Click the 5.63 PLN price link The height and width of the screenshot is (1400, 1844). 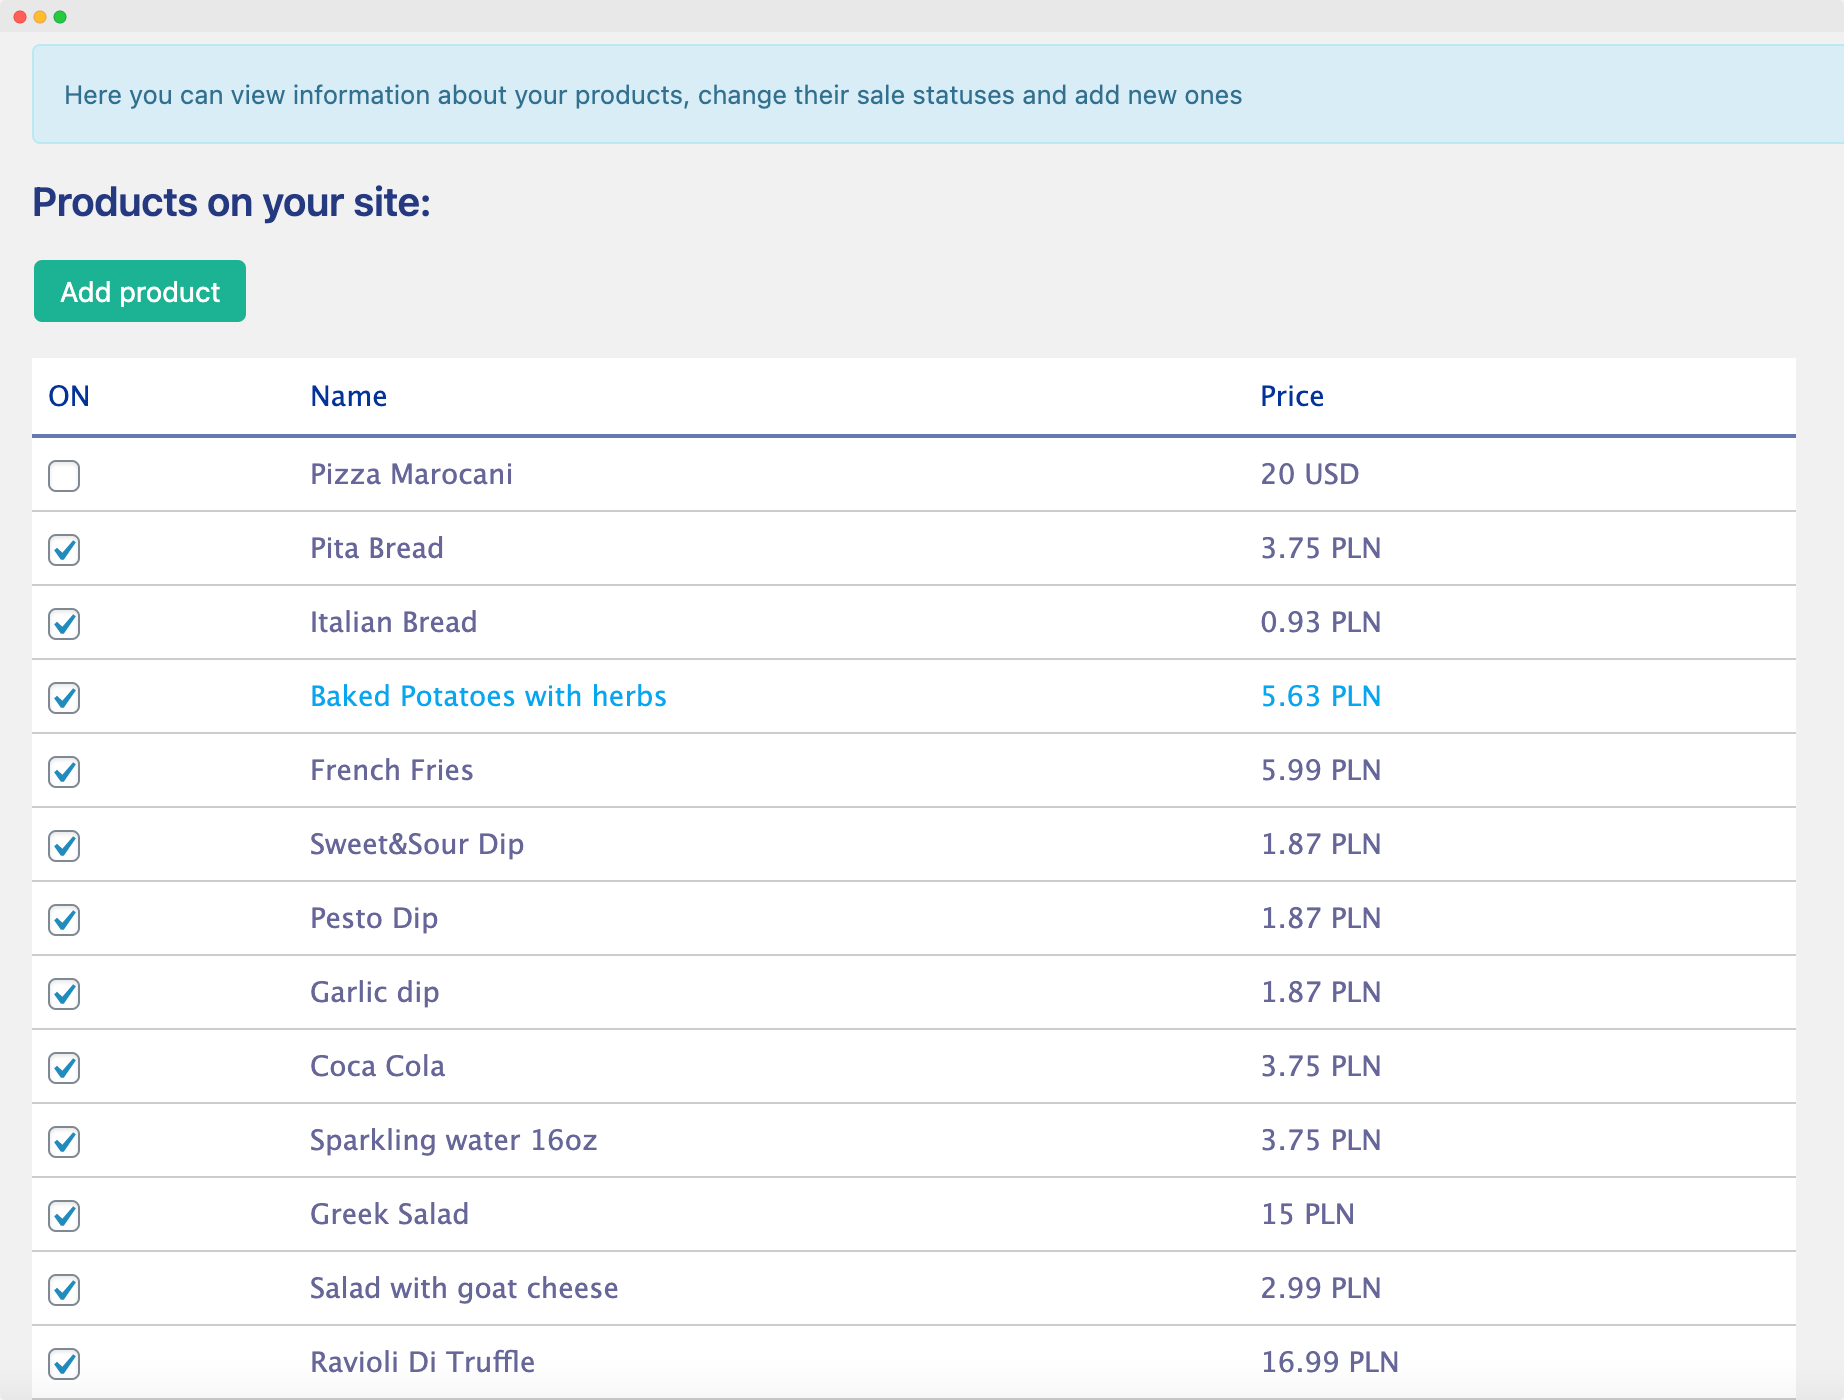1320,696
